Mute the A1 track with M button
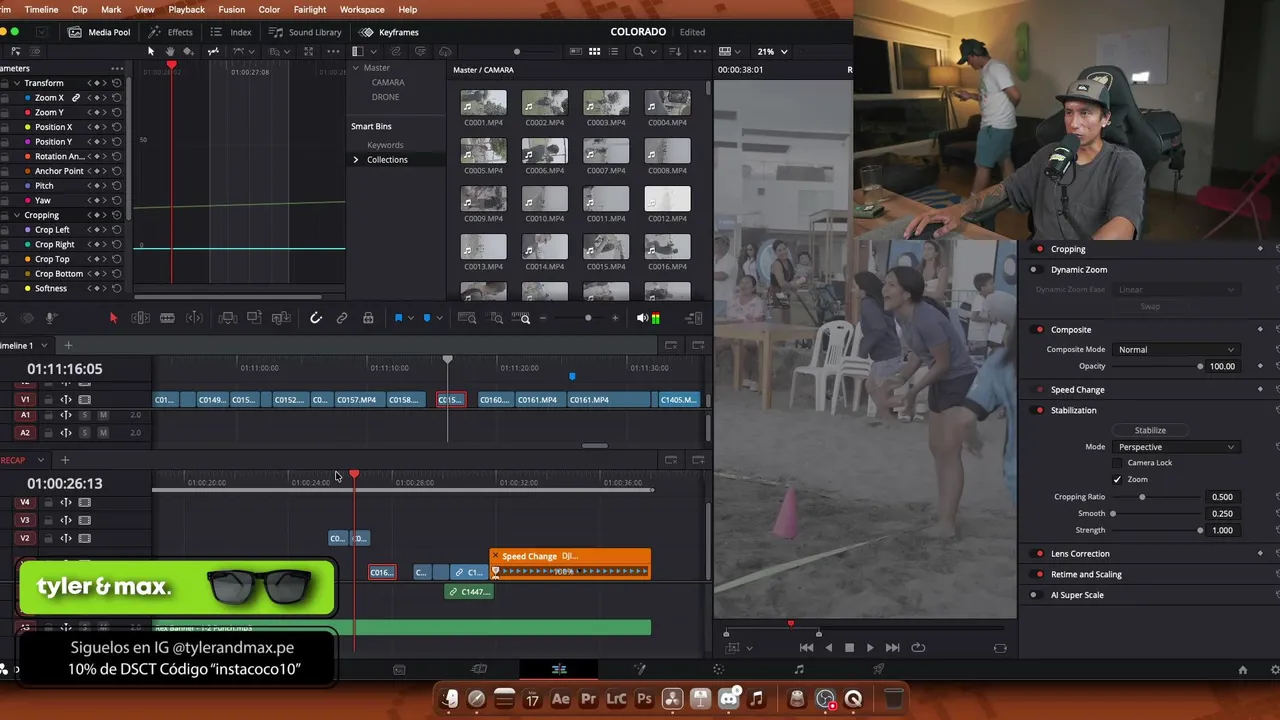The width and height of the screenshot is (1280, 720). click(x=103, y=415)
